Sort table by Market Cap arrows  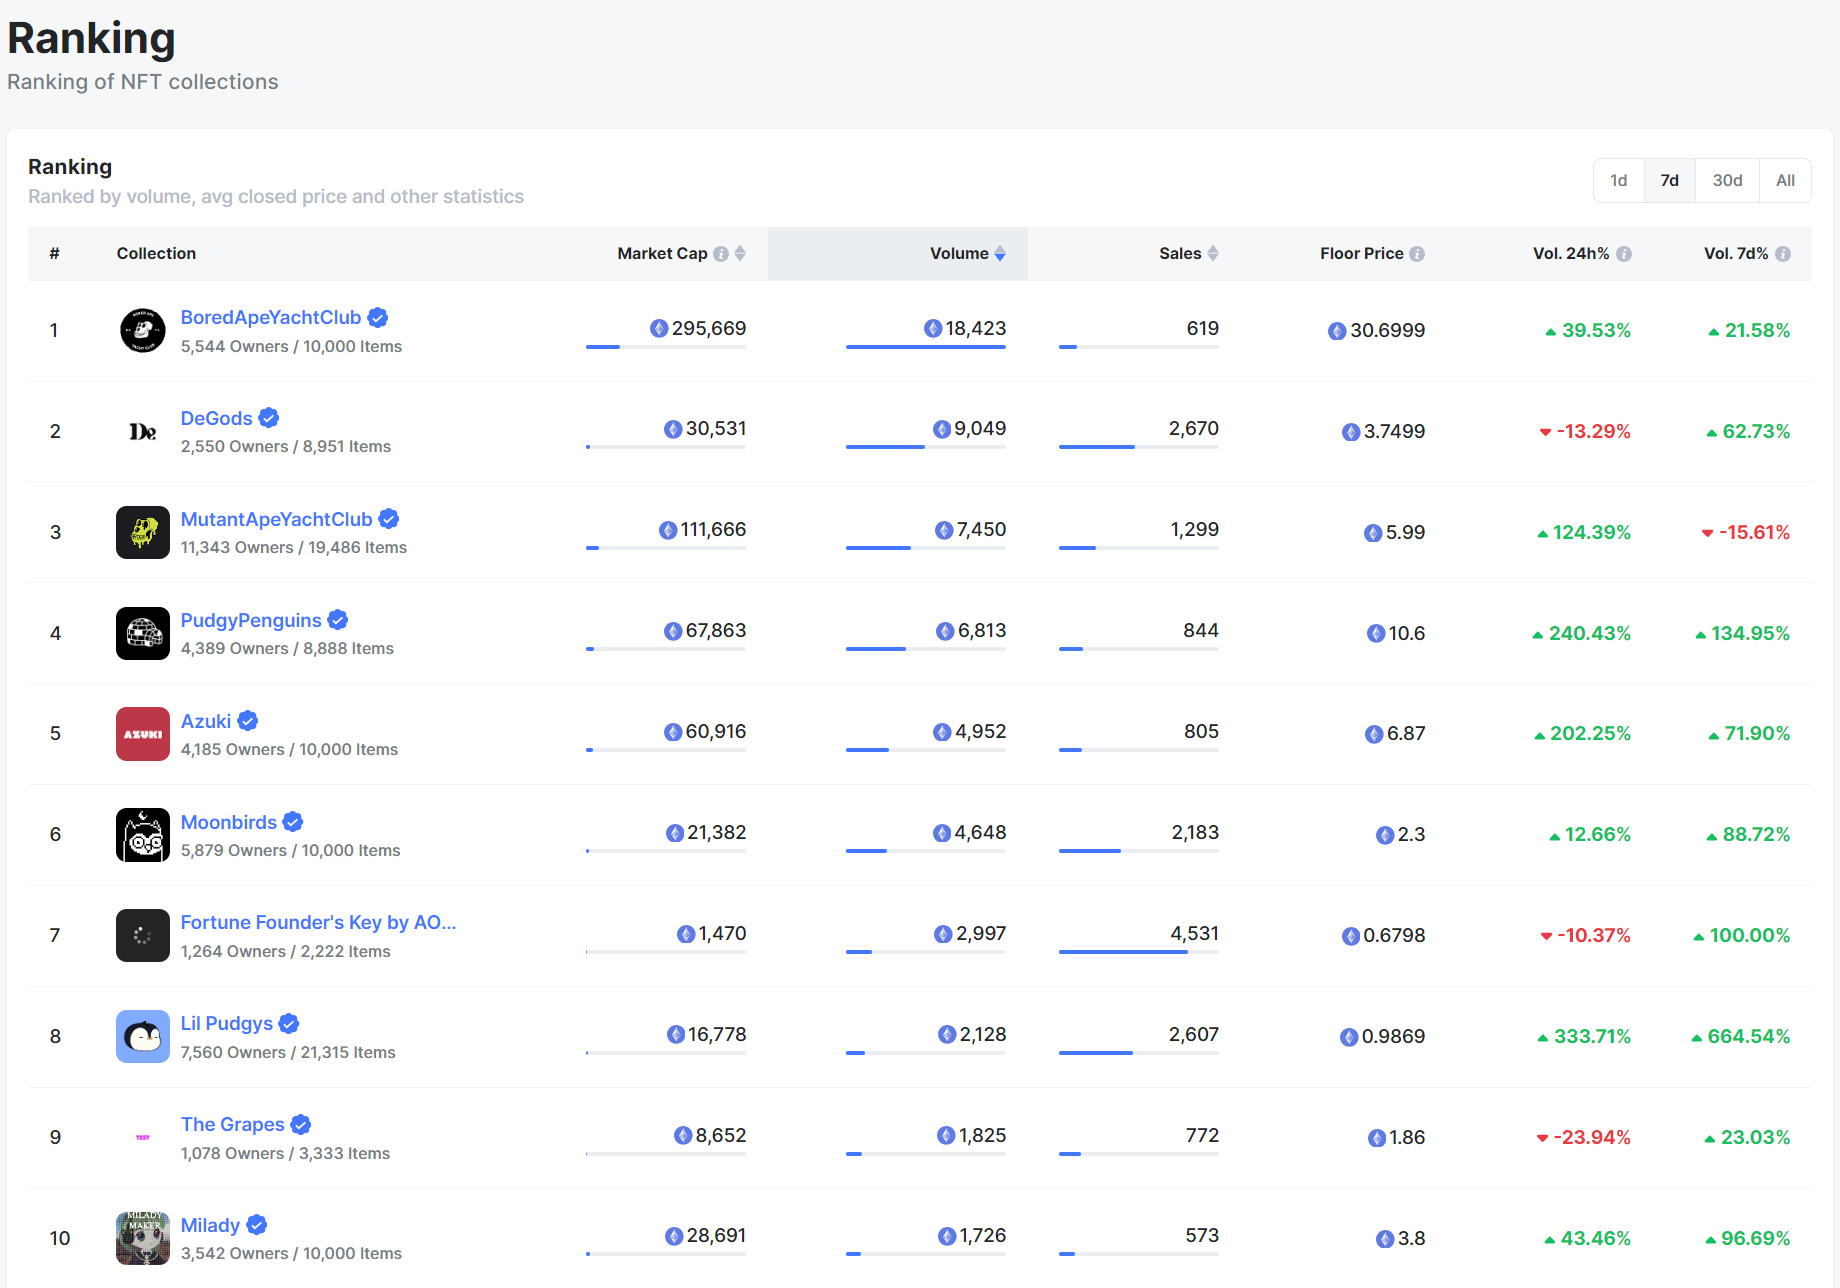pos(740,254)
